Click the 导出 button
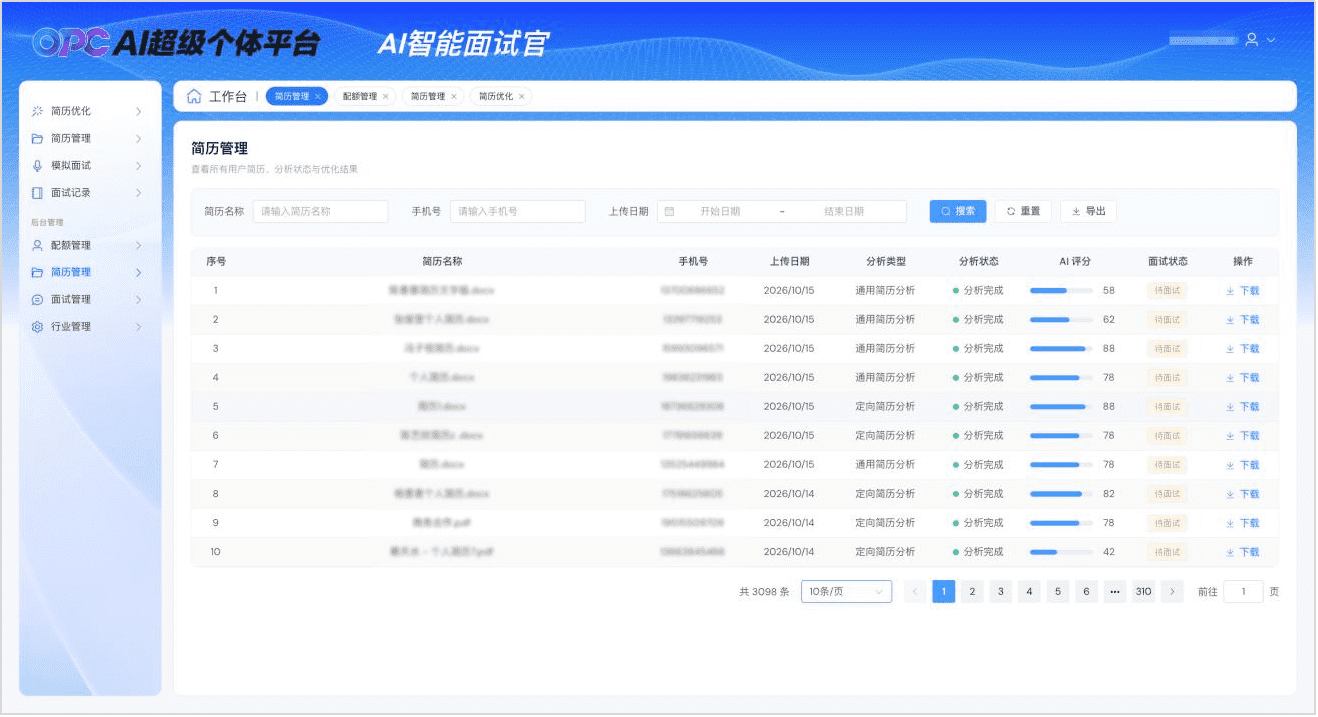 pyautogui.click(x=1088, y=211)
